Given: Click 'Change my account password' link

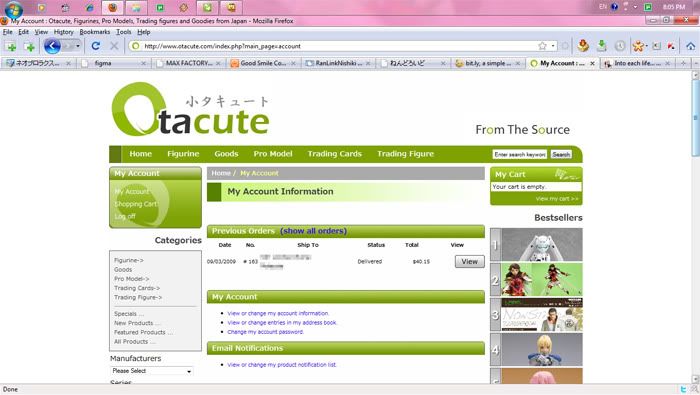Looking at the screenshot, I should [x=265, y=332].
